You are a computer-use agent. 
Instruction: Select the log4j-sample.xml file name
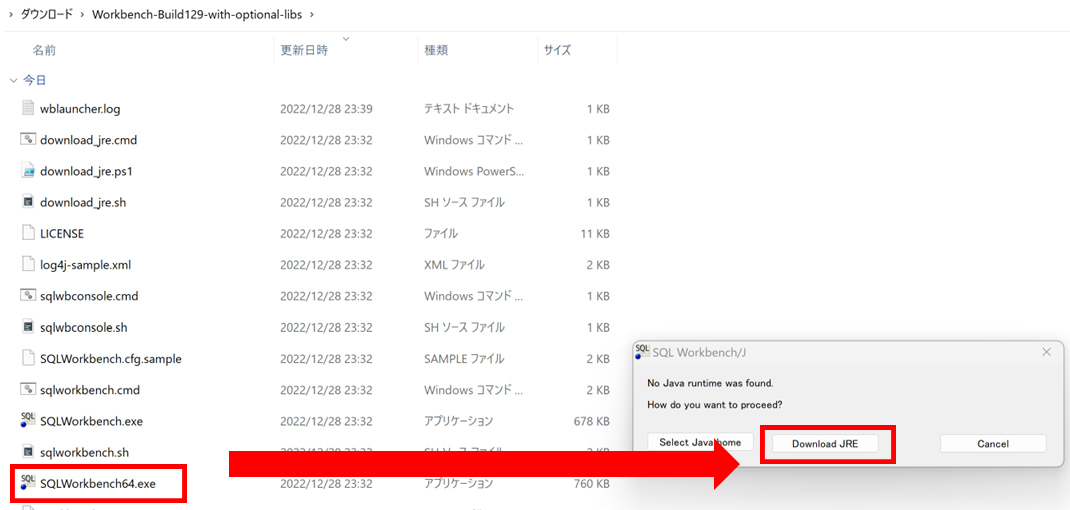coord(84,264)
